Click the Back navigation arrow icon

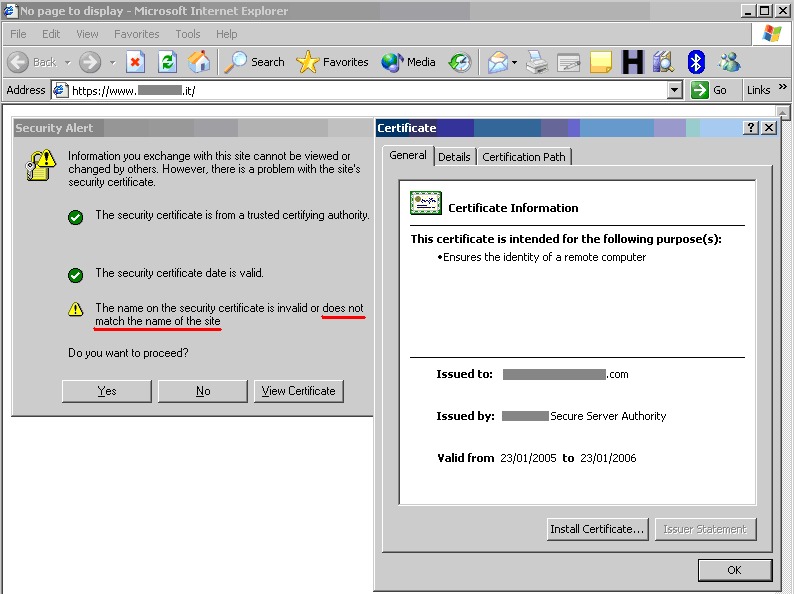pyautogui.click(x=18, y=62)
